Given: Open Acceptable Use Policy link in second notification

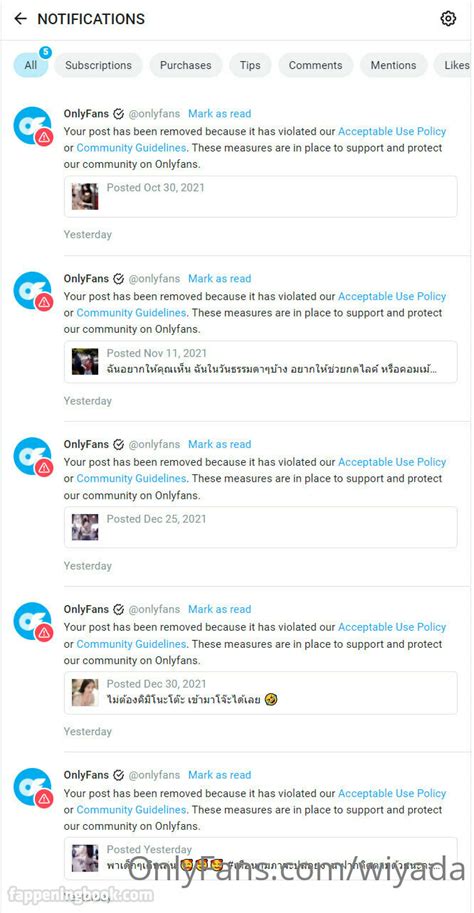Looking at the screenshot, I should coord(392,296).
